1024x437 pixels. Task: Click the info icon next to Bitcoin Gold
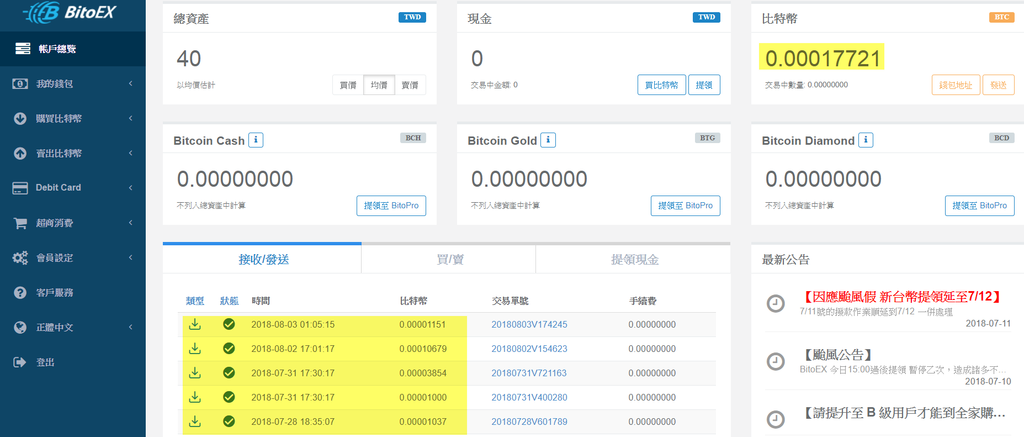pos(549,140)
